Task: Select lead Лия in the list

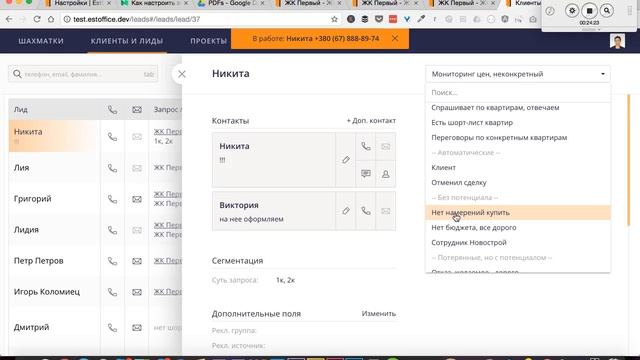Action: click(21, 168)
